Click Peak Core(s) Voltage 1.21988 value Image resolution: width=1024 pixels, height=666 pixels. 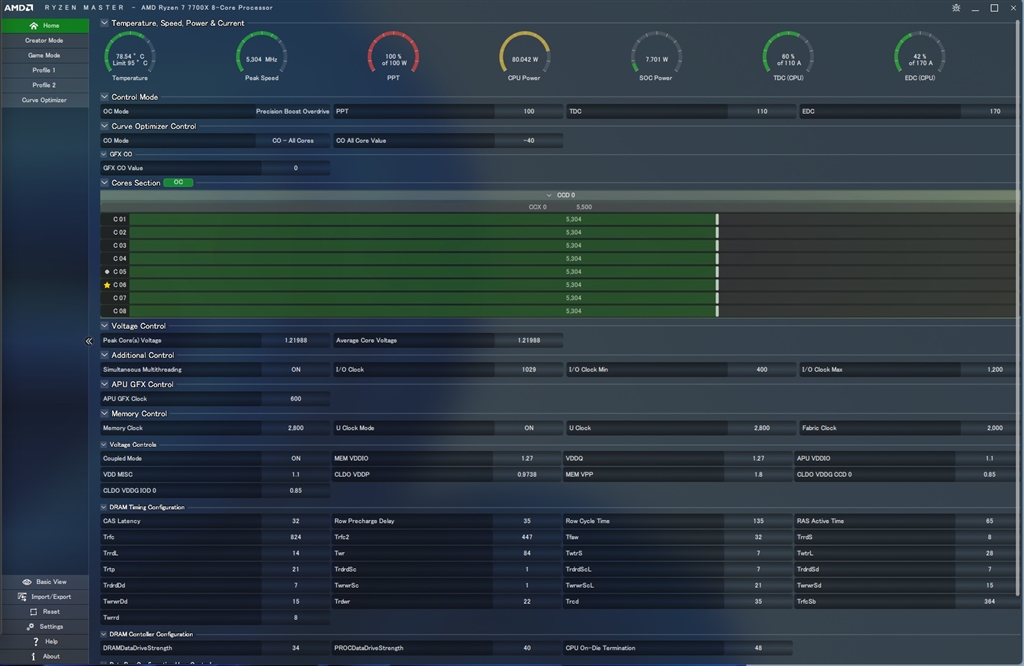(296, 340)
